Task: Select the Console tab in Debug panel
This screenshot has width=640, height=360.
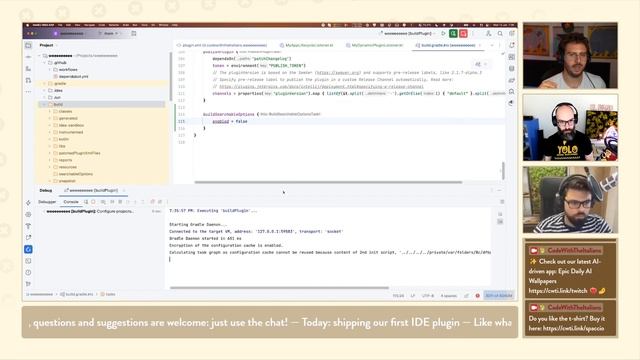Action: (x=71, y=202)
